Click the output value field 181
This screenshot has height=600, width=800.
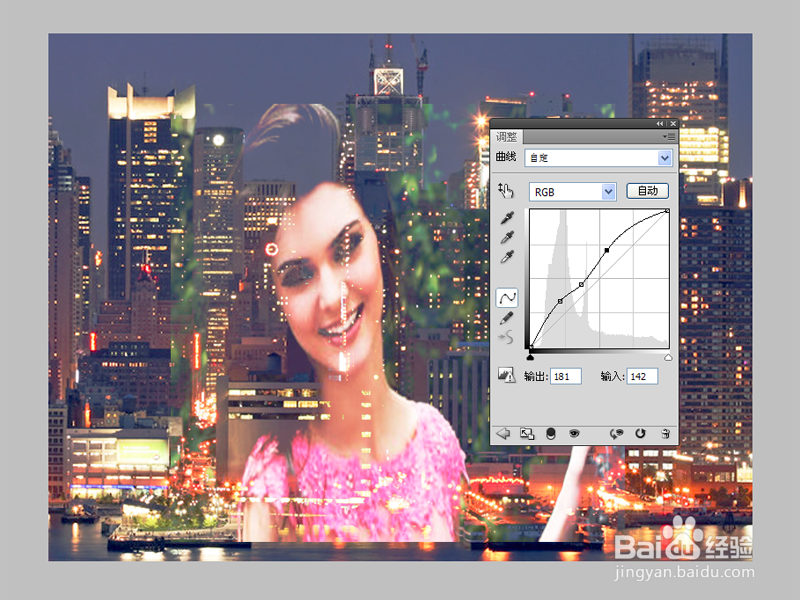tap(565, 377)
